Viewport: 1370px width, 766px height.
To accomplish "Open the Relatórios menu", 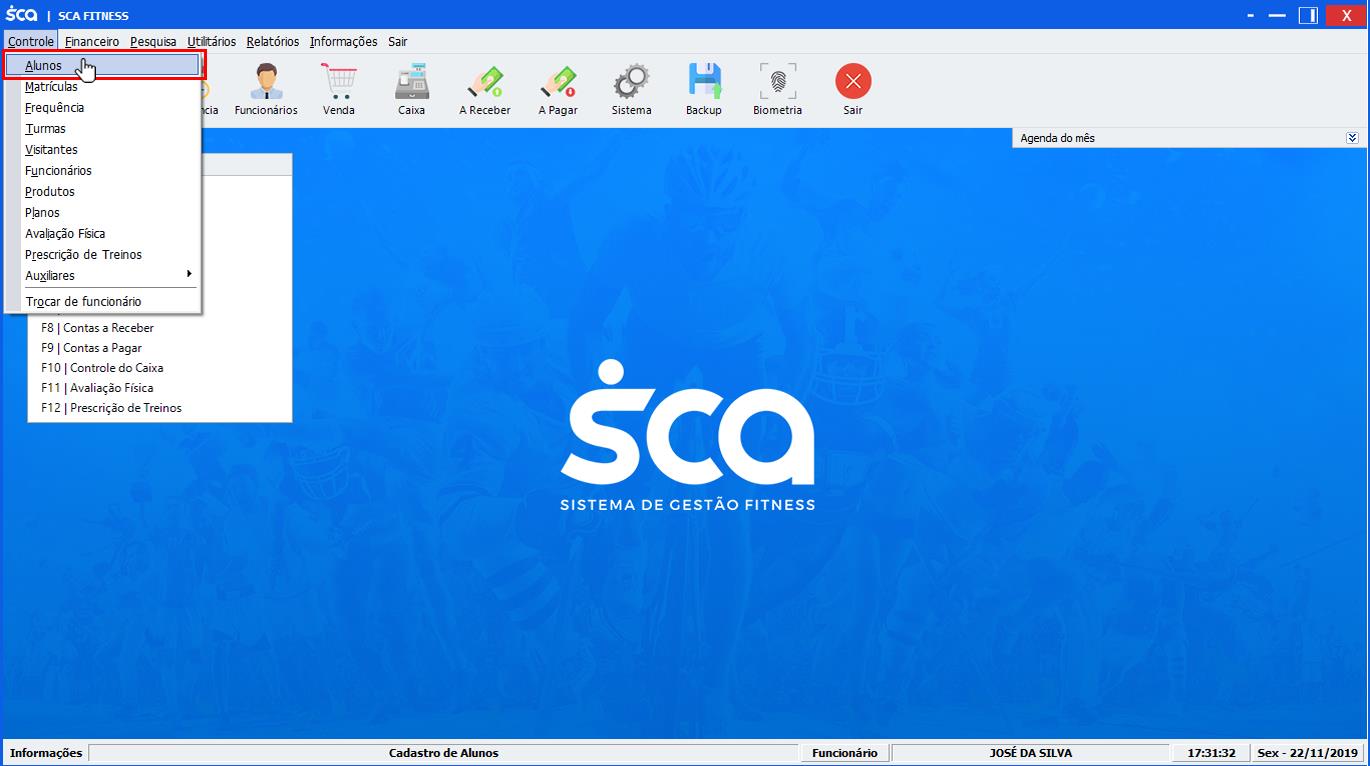I will (273, 41).
